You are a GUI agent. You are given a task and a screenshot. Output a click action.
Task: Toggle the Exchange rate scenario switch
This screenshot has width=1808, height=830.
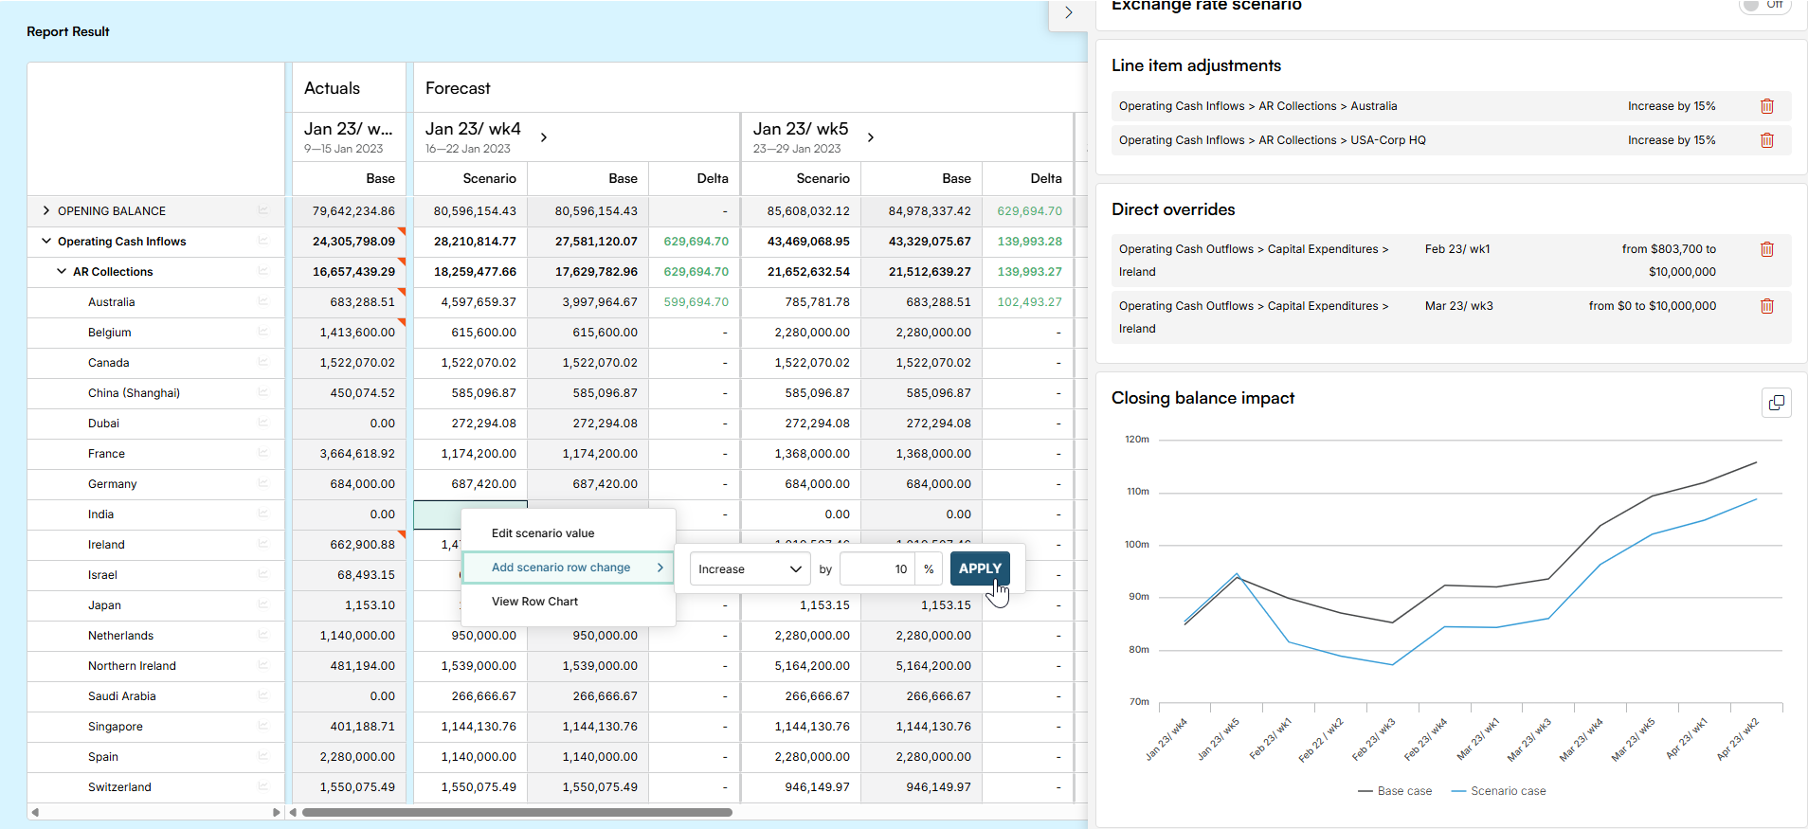1766,5
